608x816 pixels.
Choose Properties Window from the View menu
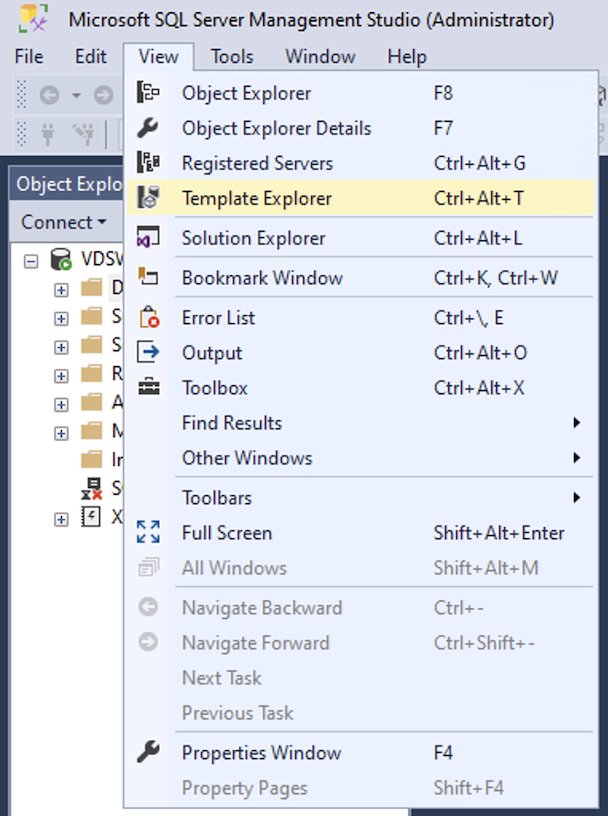tap(261, 753)
